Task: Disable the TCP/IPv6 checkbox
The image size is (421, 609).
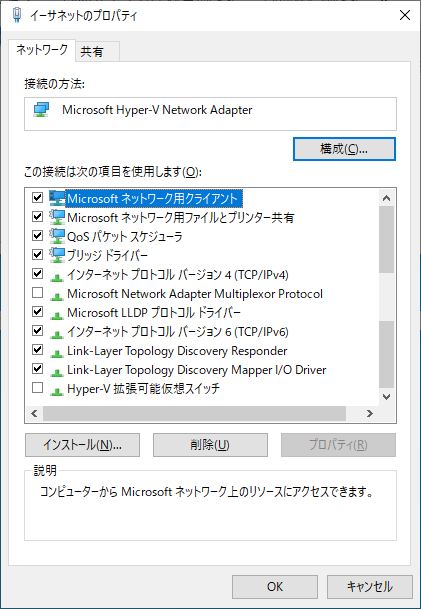Action: point(37,331)
